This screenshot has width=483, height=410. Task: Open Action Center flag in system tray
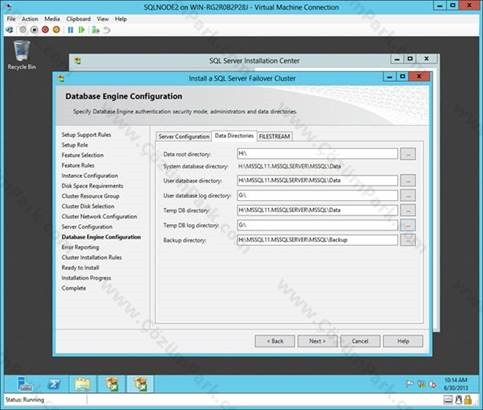click(409, 384)
